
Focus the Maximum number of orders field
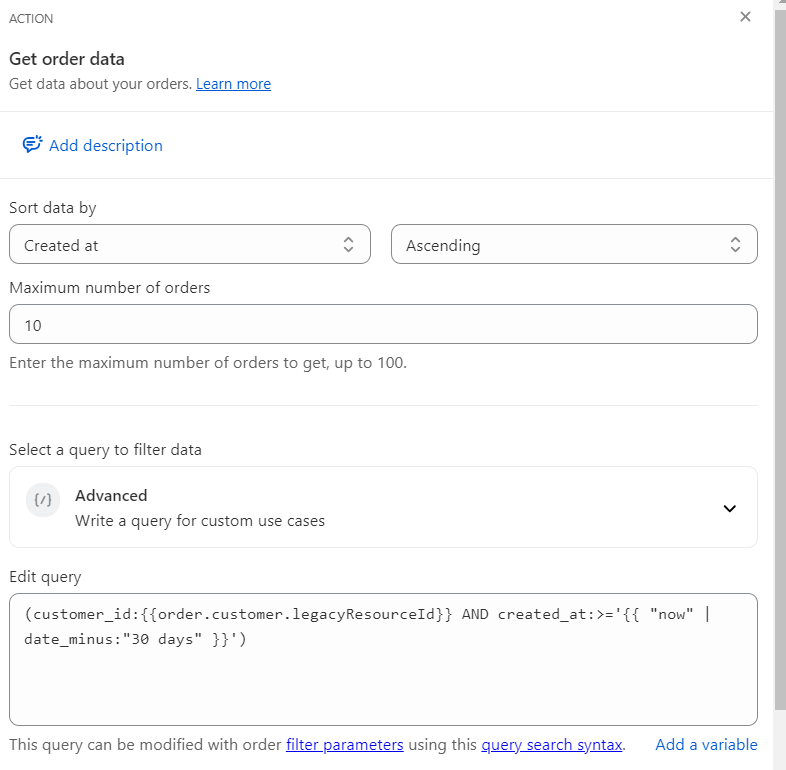click(x=383, y=325)
